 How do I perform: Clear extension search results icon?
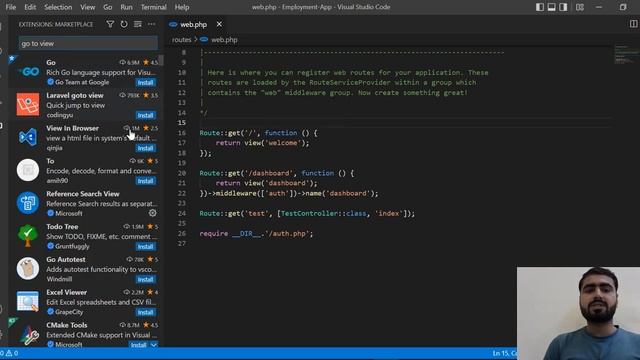138,24
